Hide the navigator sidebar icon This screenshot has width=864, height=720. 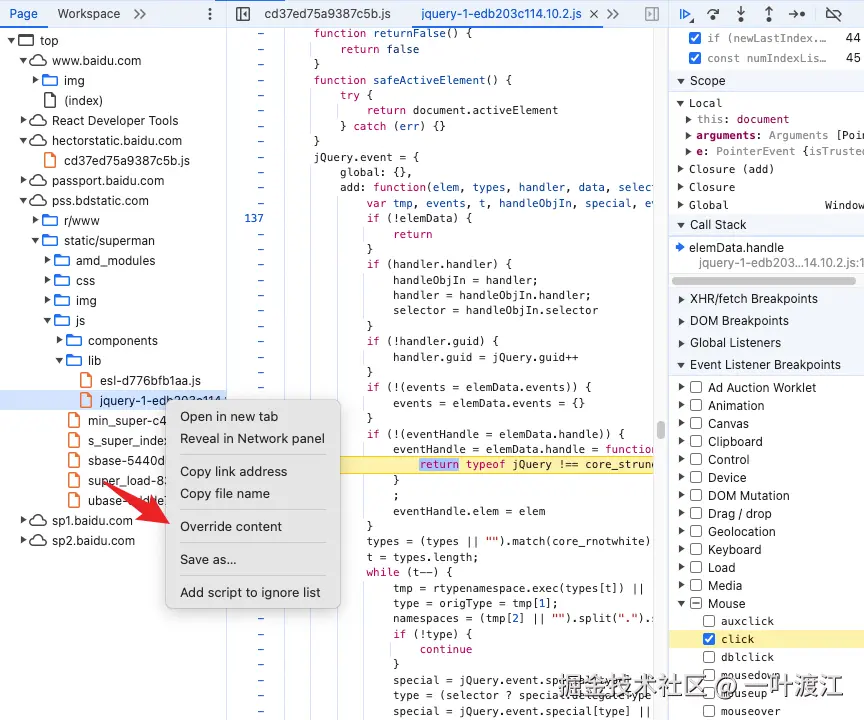tap(243, 14)
